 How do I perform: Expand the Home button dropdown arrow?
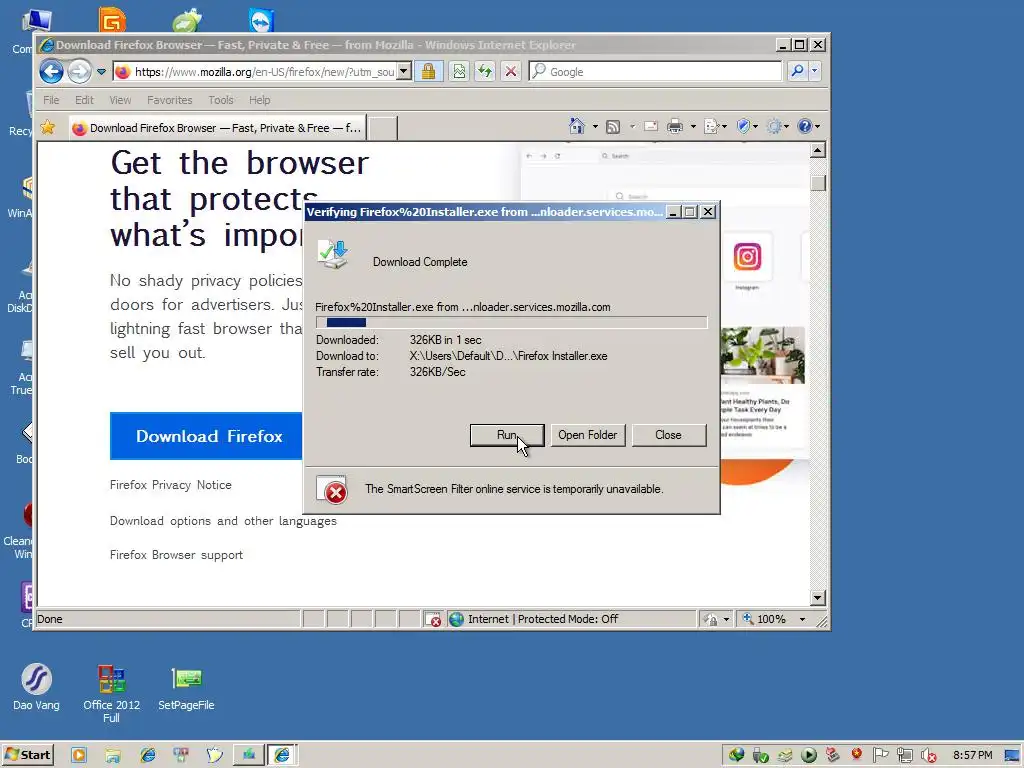[595, 127]
